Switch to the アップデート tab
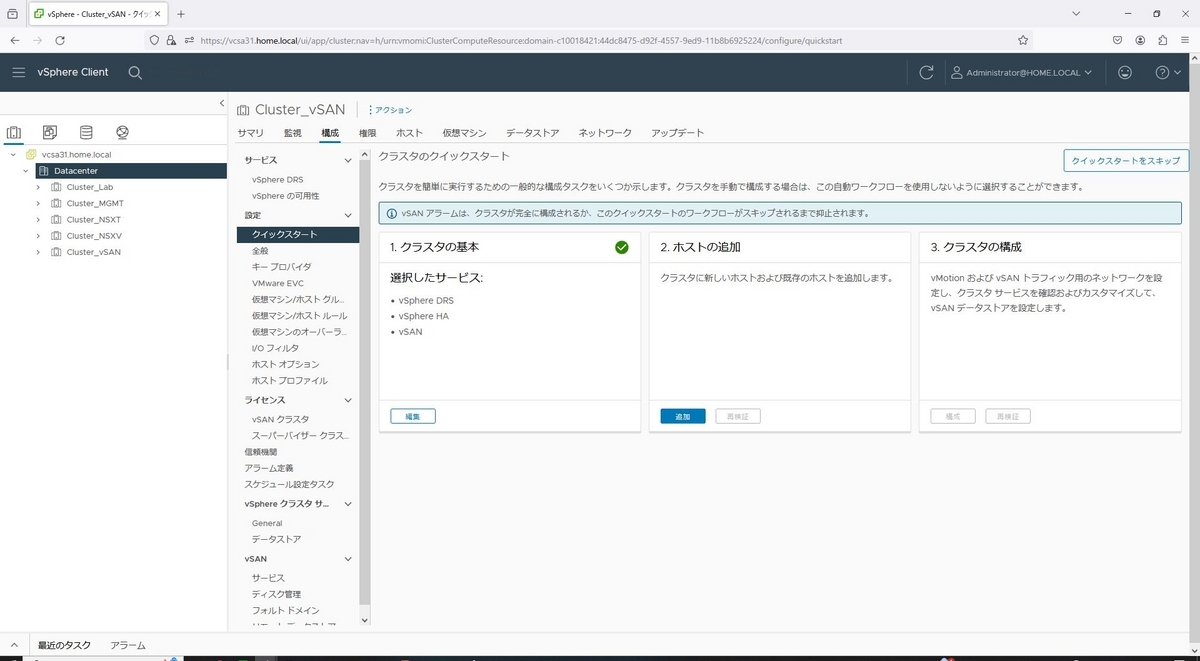 point(677,133)
